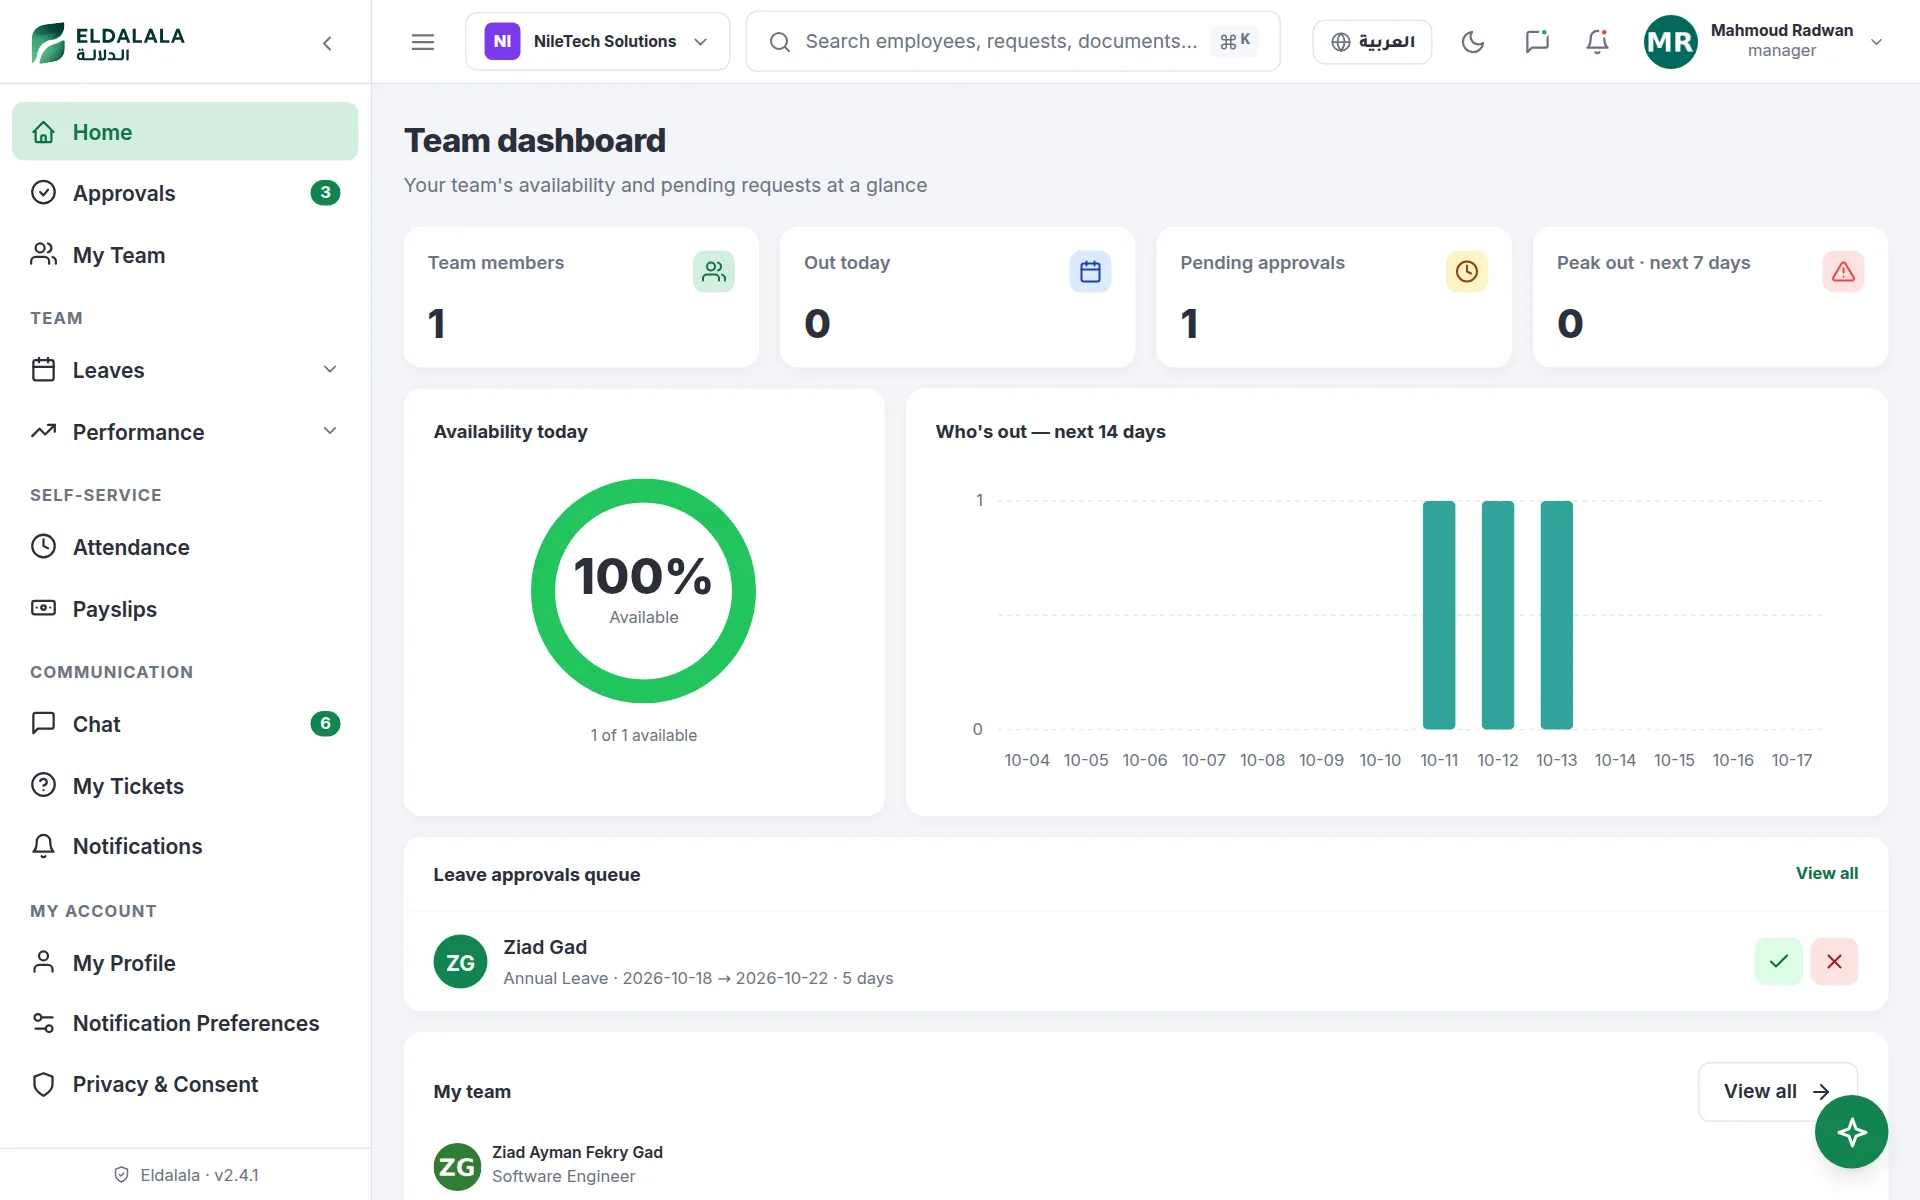This screenshot has height=1200, width=1920.
Task: Click the Annual Leave request details text
Action: coord(698,978)
